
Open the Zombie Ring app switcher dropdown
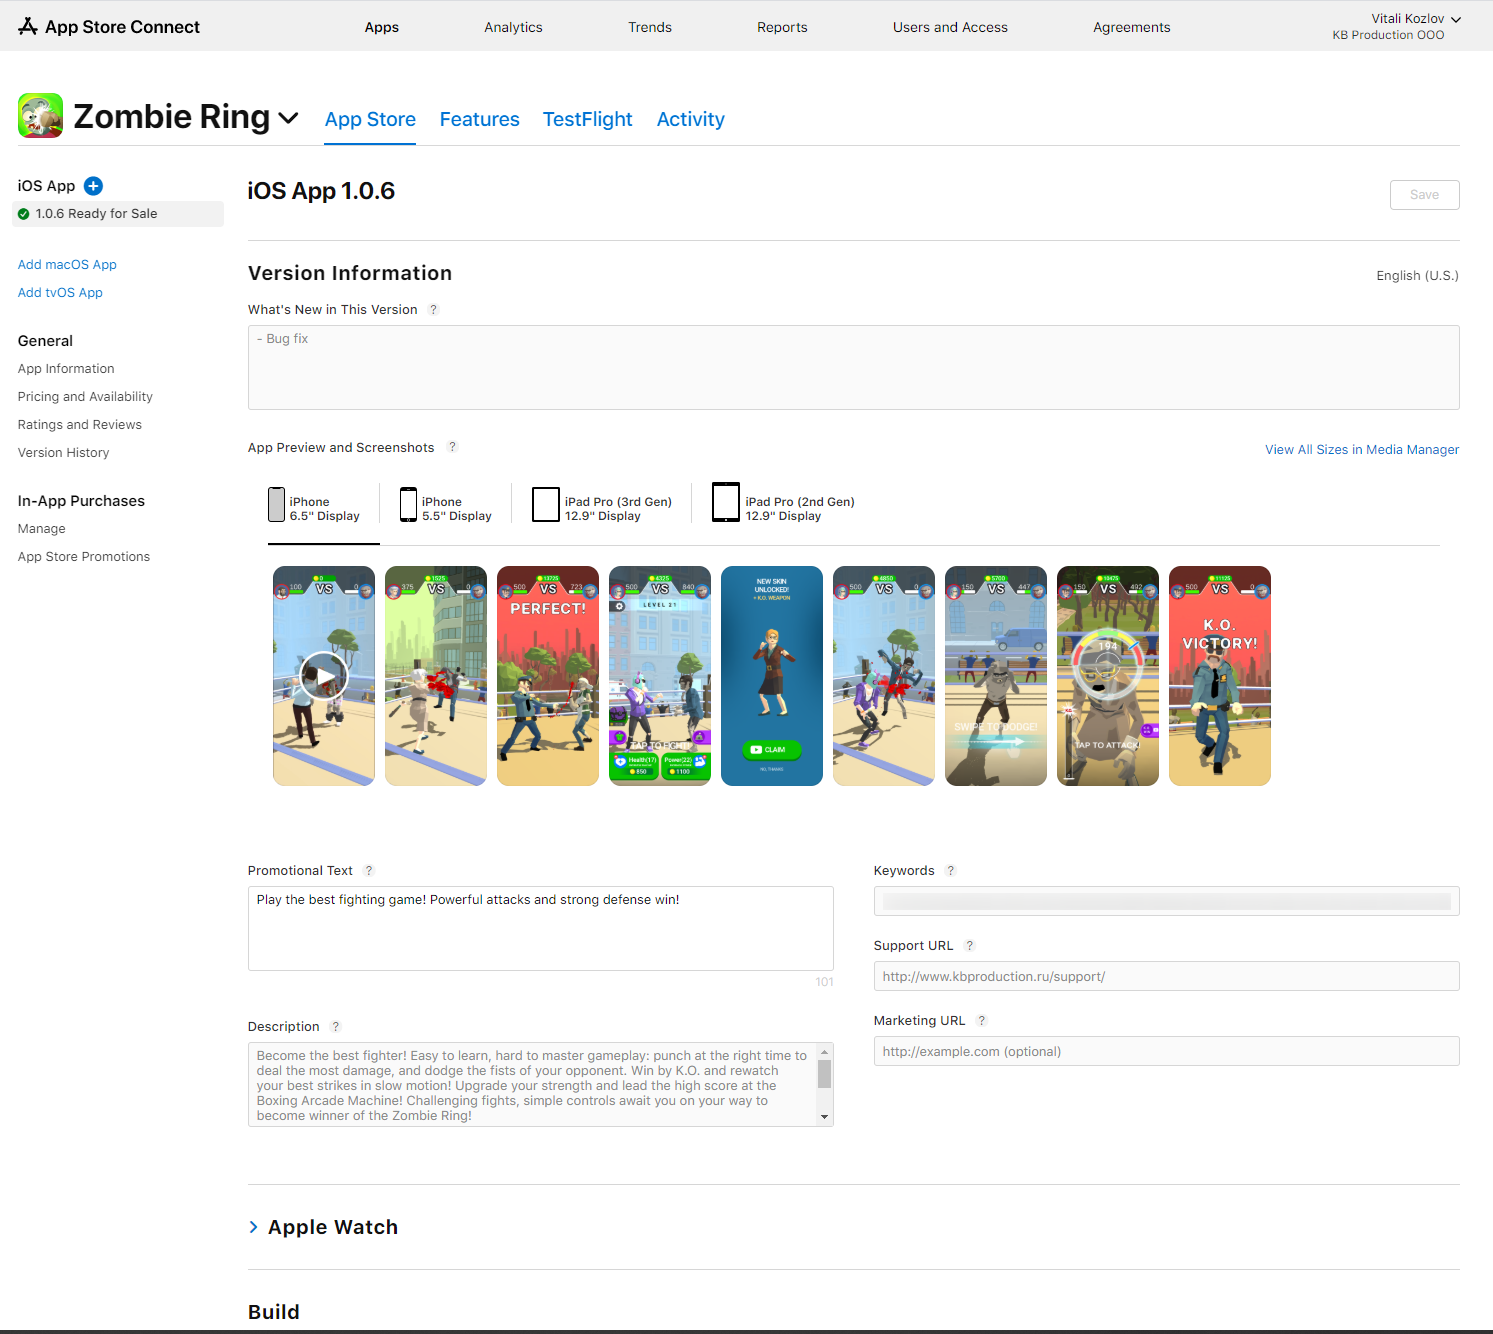288,118
